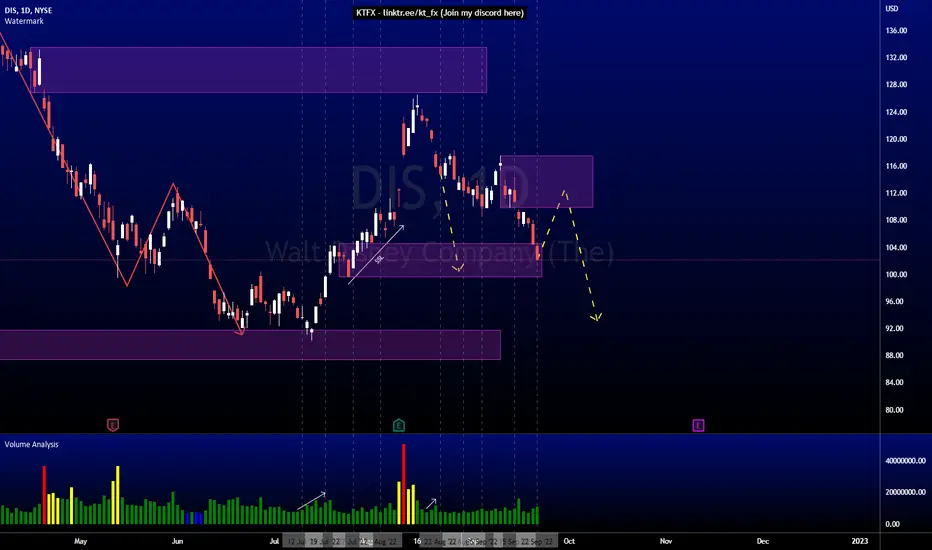Viewport: 932px width, 550px height.
Task: Select the Watermark indicator label
Action: point(24,21)
